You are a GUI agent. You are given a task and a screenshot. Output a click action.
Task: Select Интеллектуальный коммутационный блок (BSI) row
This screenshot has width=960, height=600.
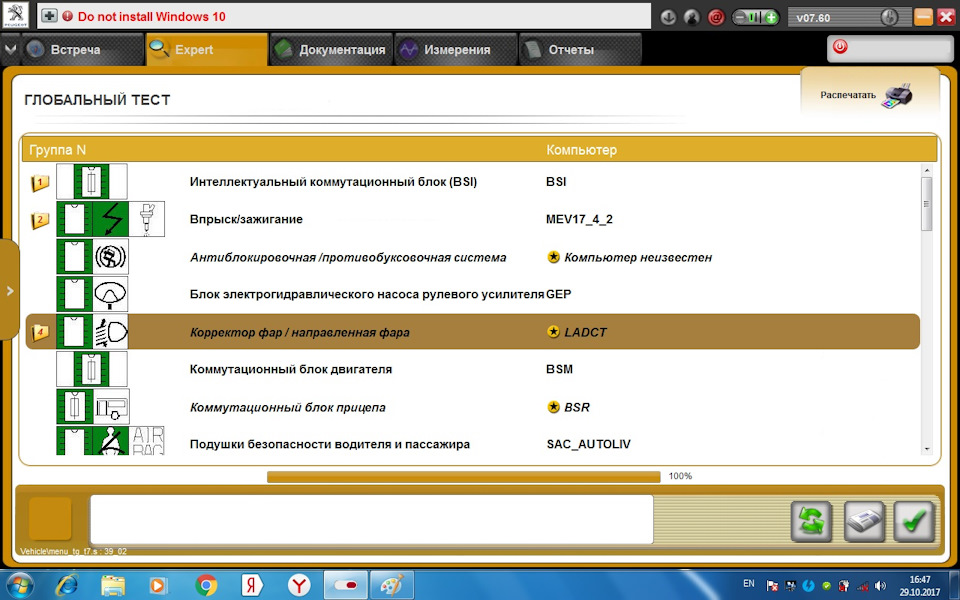click(x=472, y=181)
